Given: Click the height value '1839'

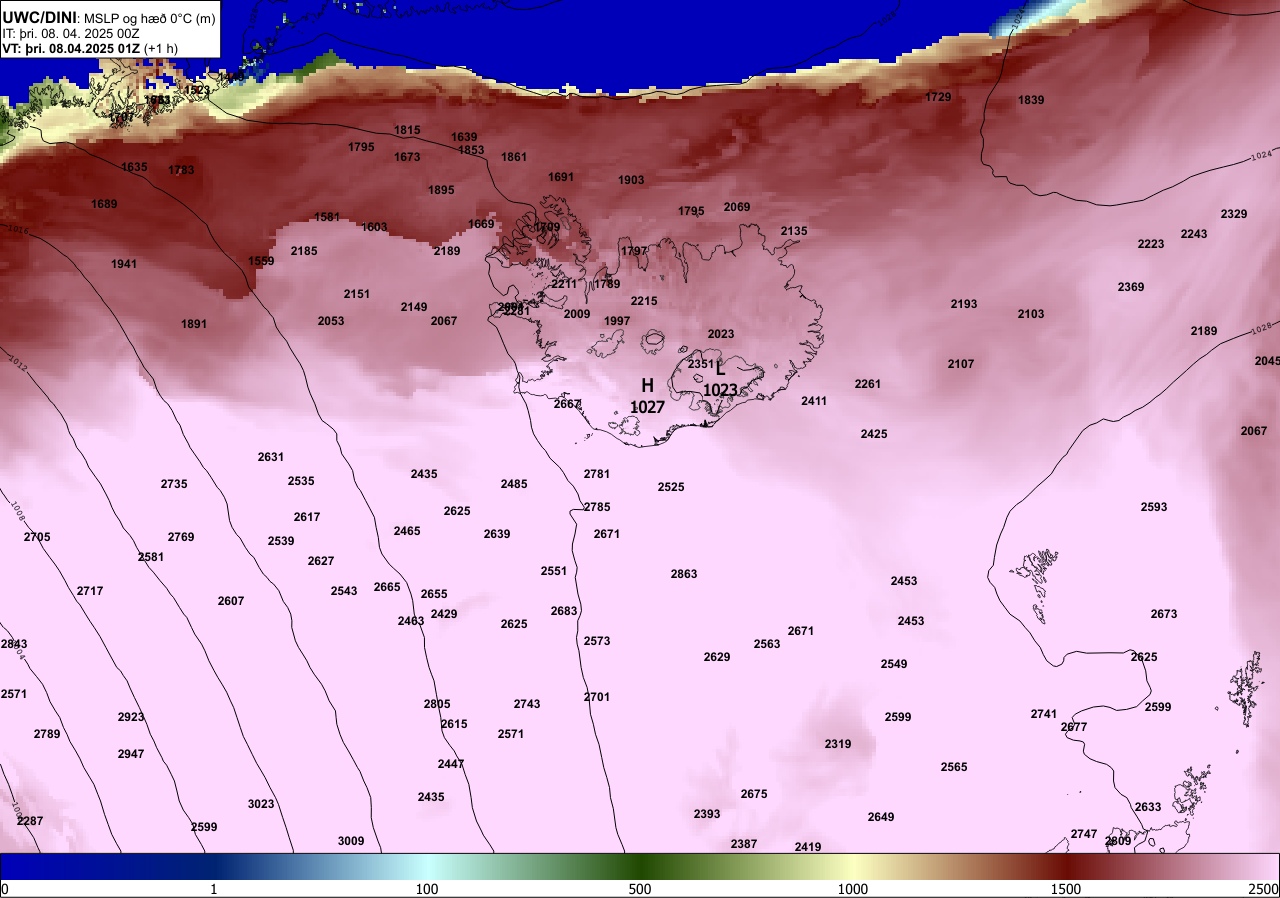Looking at the screenshot, I should click(x=1031, y=100).
